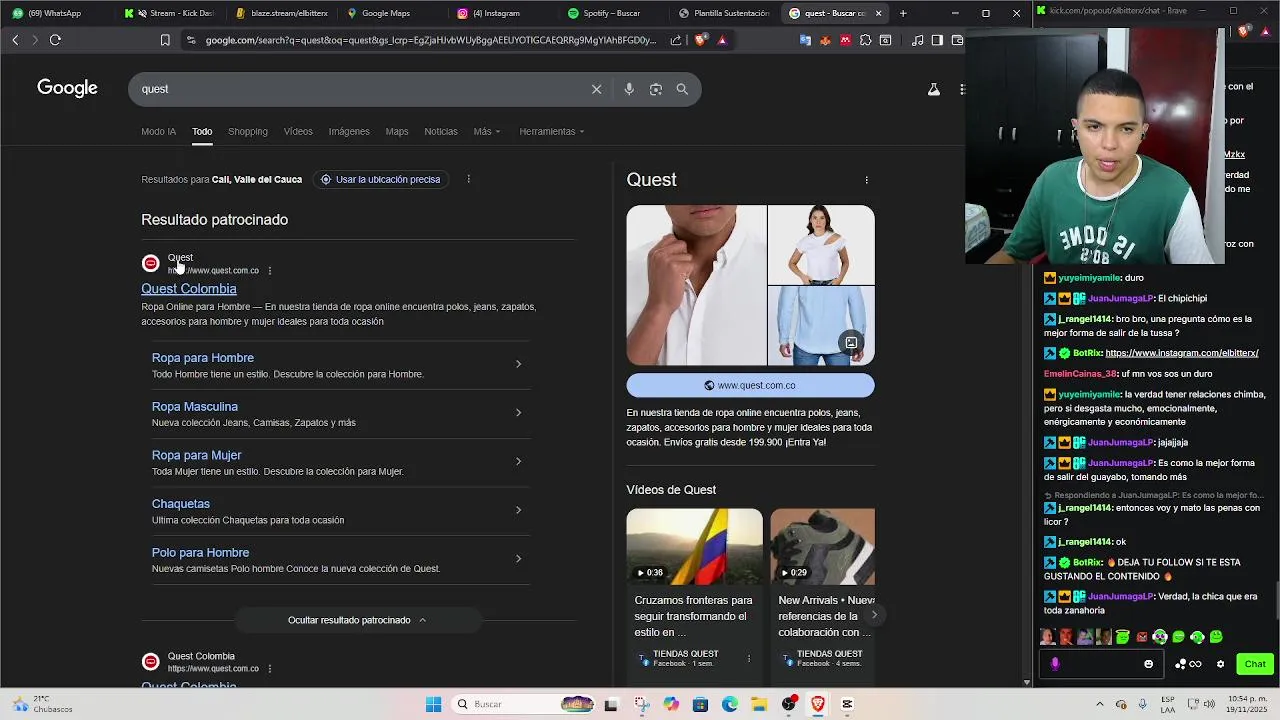Viewport: 1280px width, 720px height.
Task: Open Quest knowledge panel three-dot menu
Action: coord(866,180)
